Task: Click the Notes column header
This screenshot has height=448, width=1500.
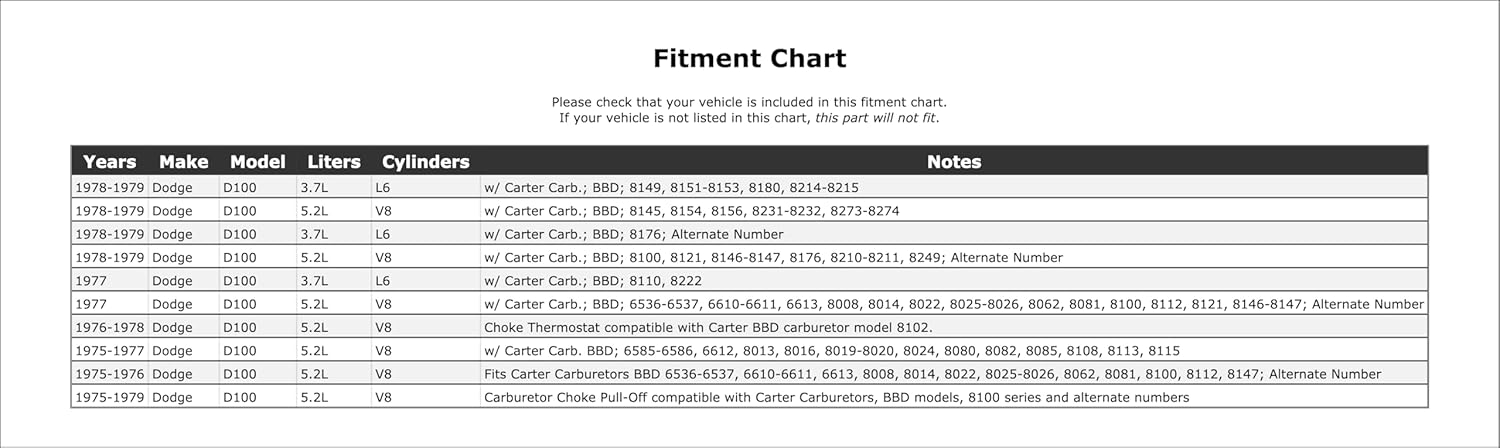Action: point(953,162)
